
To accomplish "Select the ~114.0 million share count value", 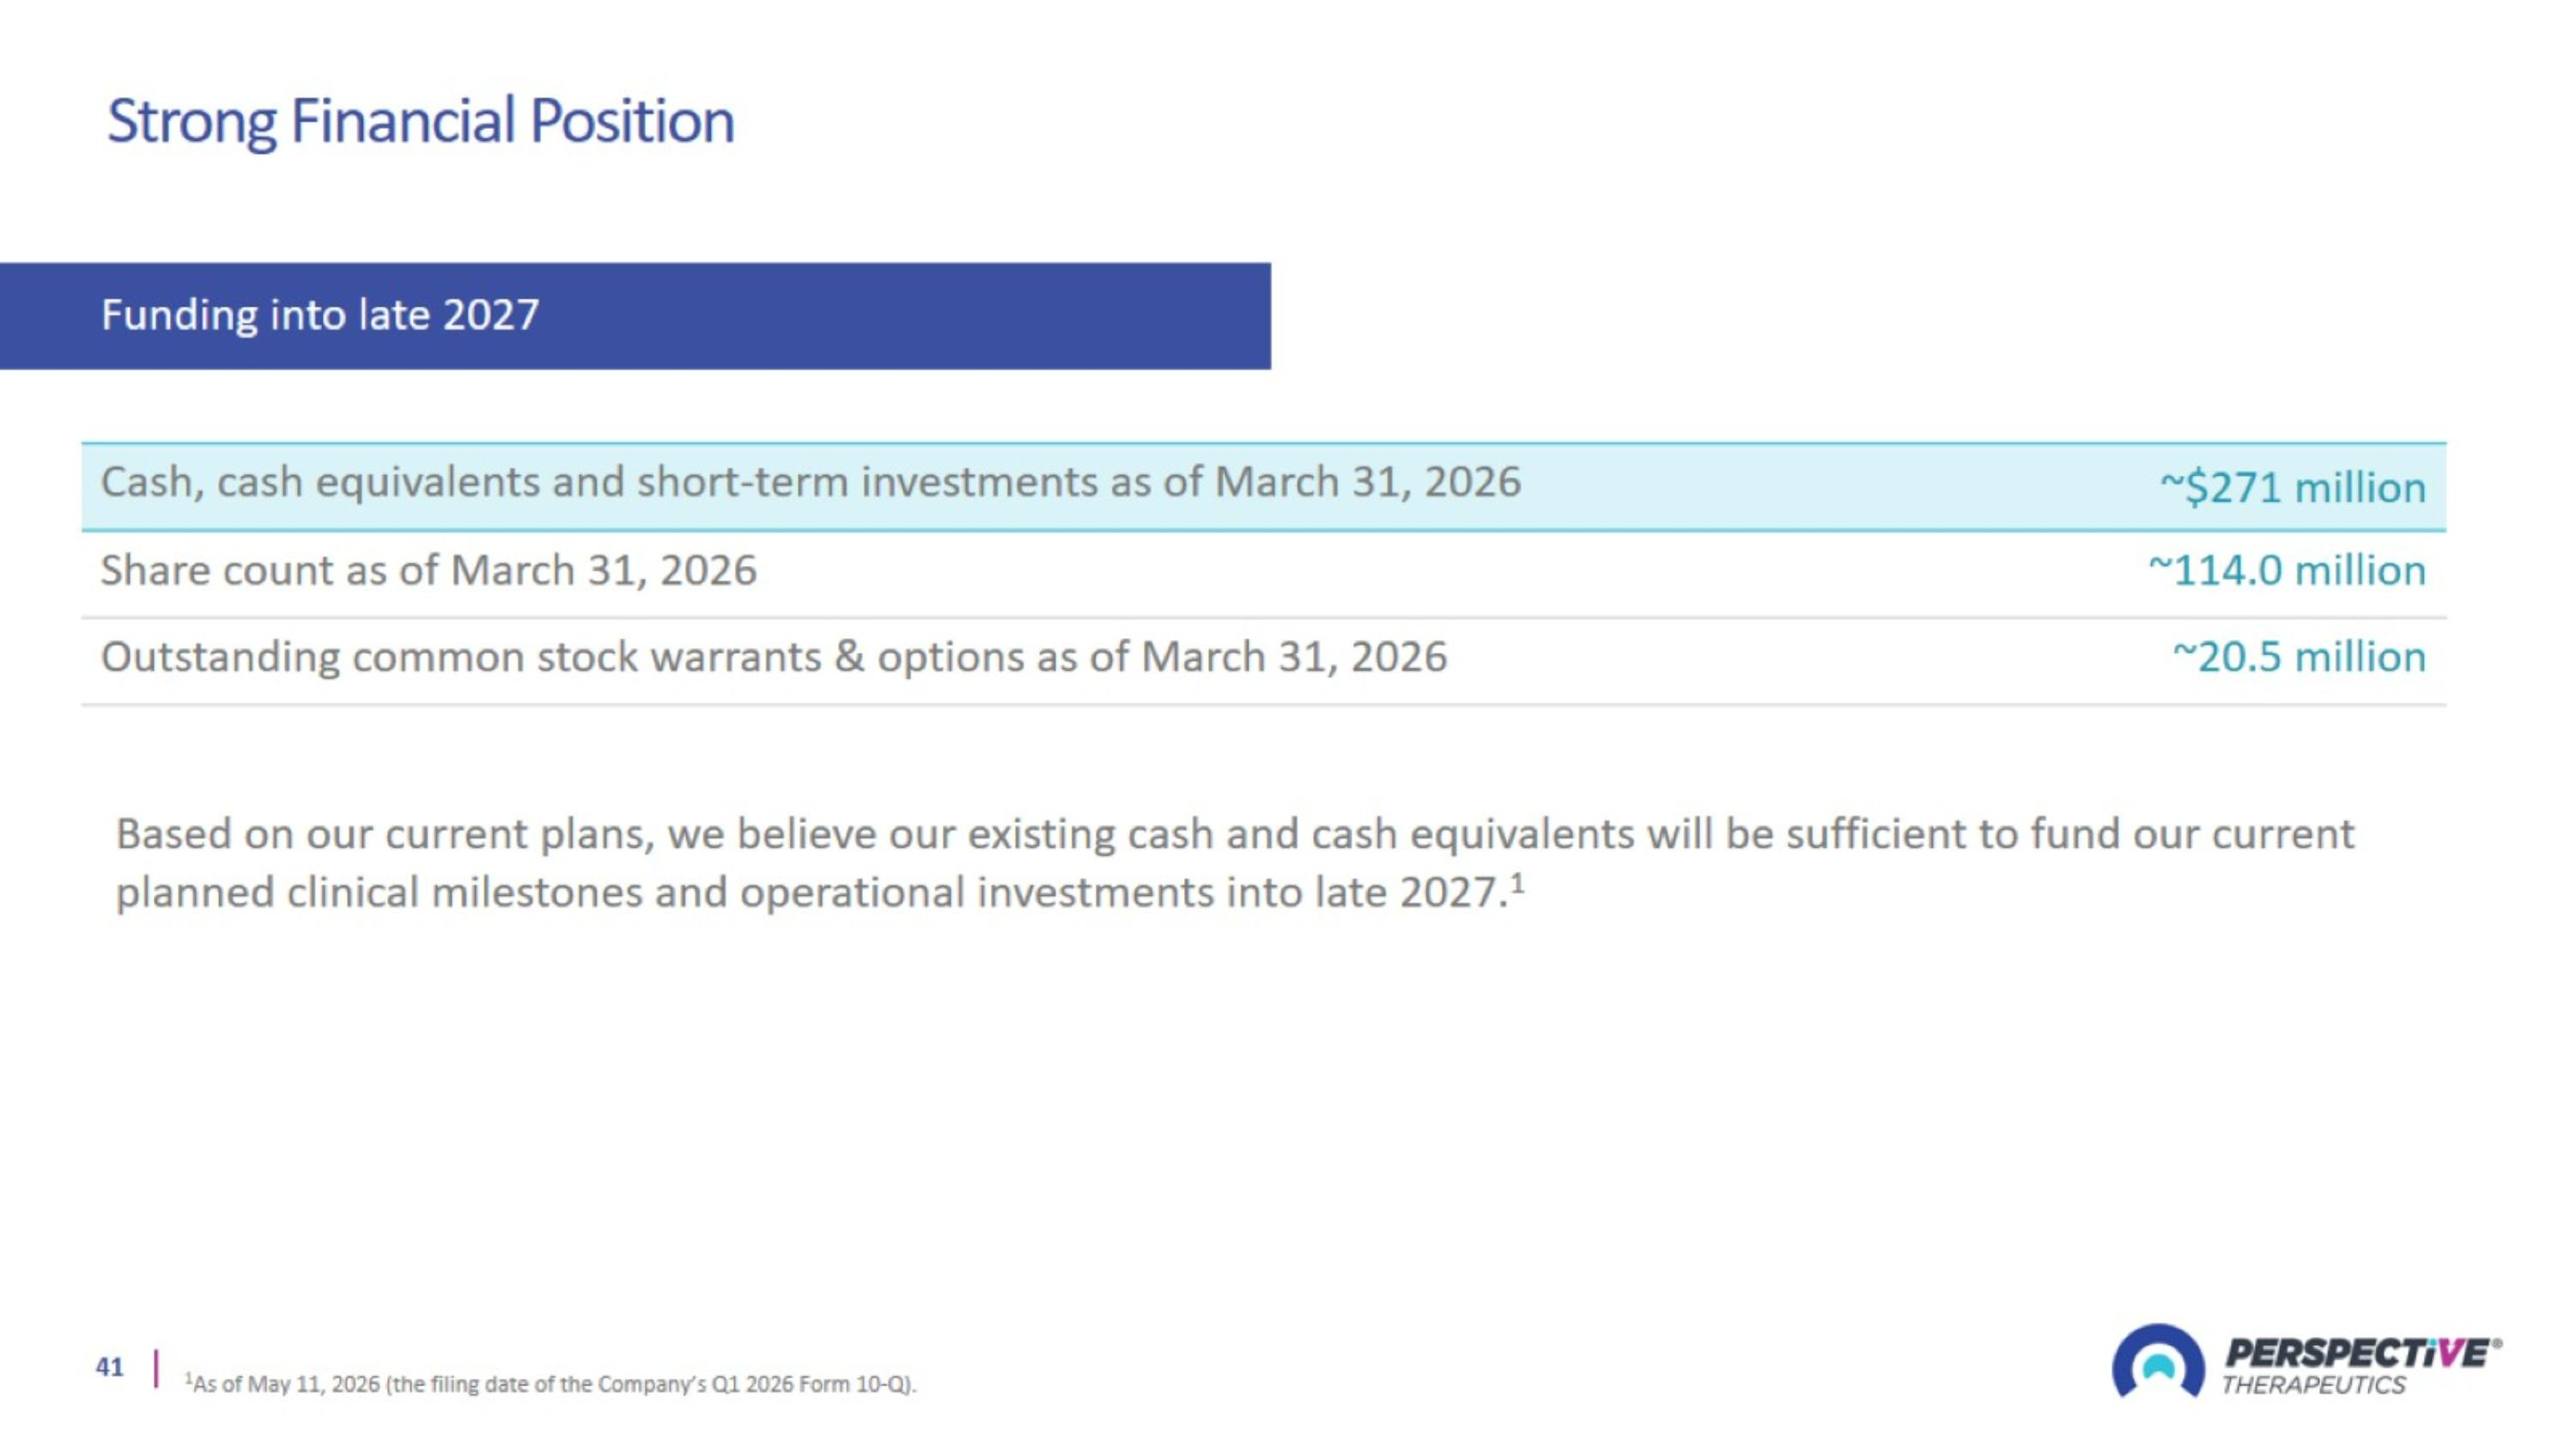I will click(x=2287, y=571).
